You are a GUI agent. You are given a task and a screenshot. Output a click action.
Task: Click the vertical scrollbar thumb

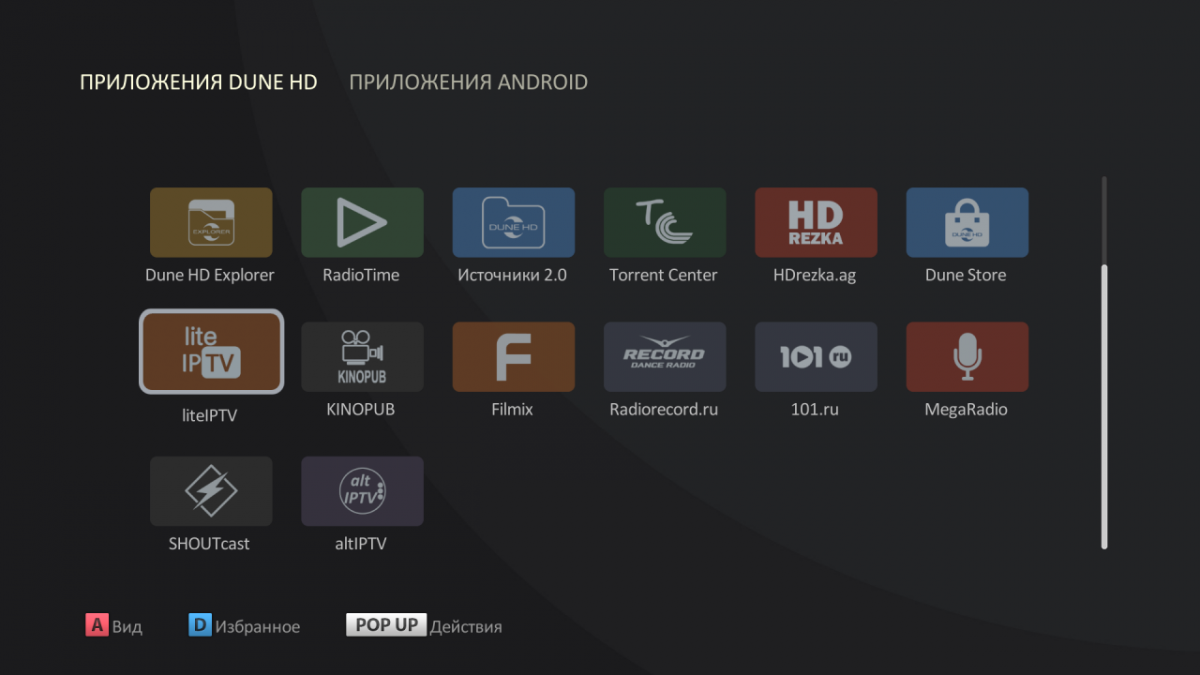click(x=1104, y=406)
